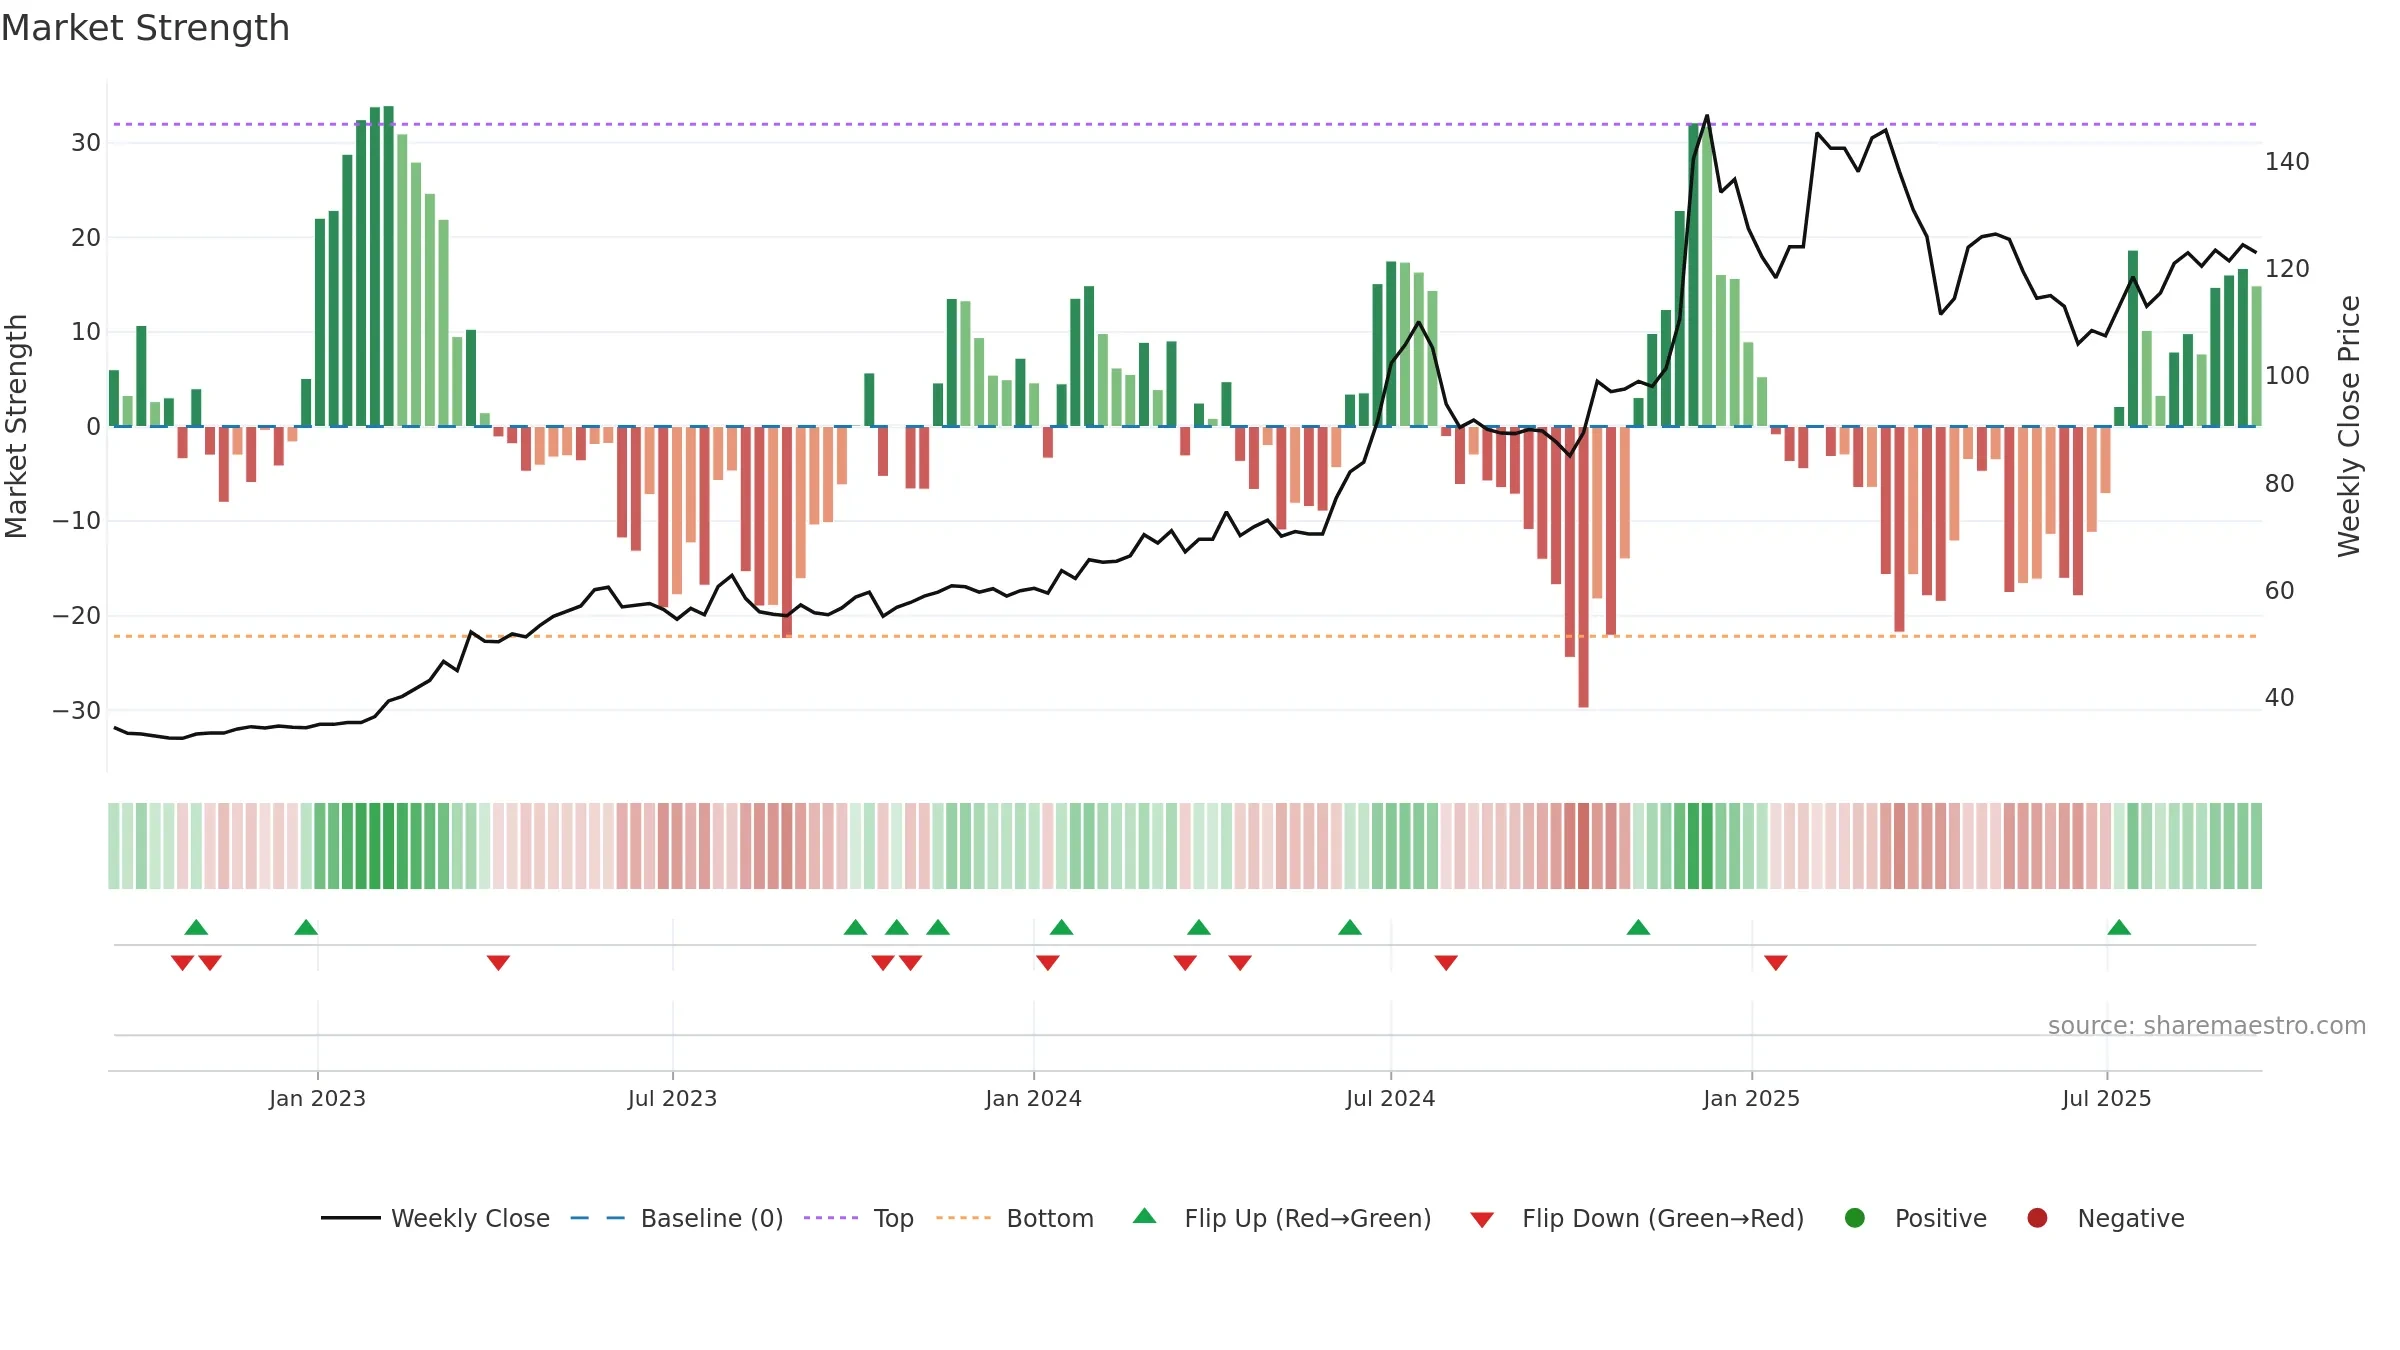Click the 40 tick on the right axis
The width and height of the screenshot is (2400, 1350).
(2279, 698)
